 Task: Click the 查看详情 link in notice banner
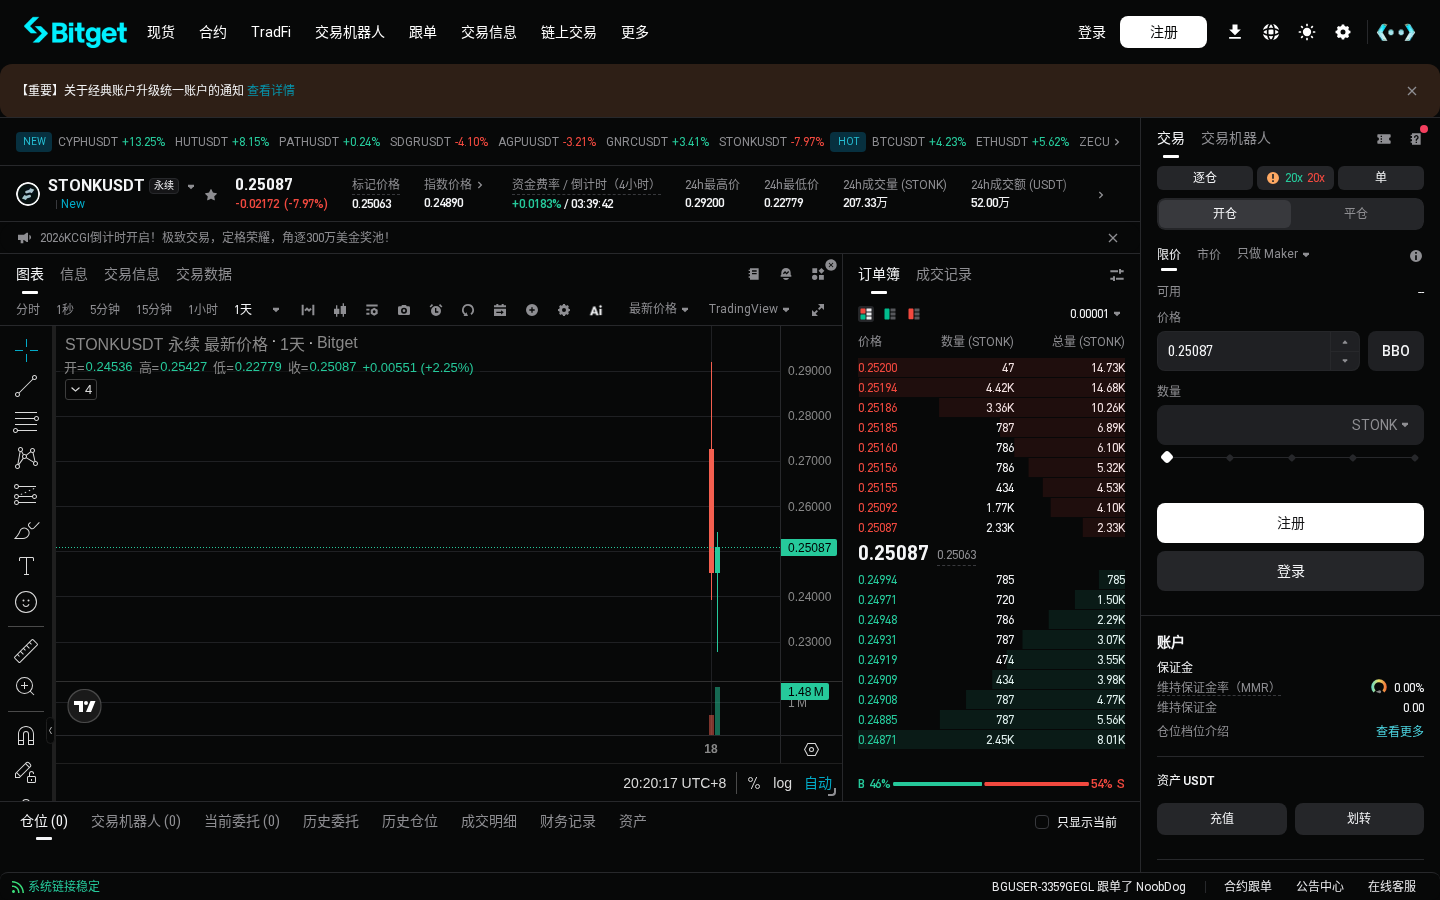(x=271, y=90)
